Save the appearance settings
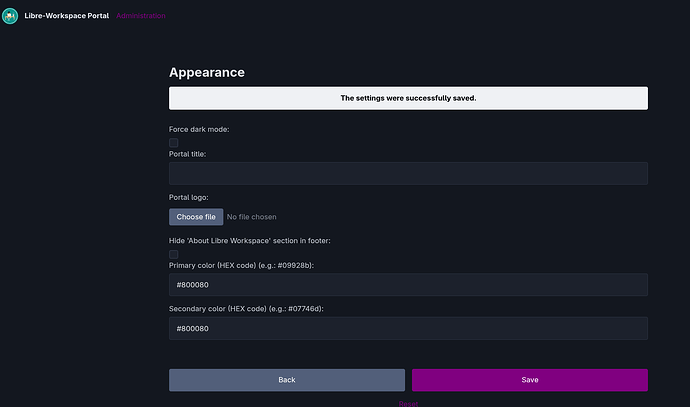This screenshot has height=407, width=690. click(x=529, y=380)
